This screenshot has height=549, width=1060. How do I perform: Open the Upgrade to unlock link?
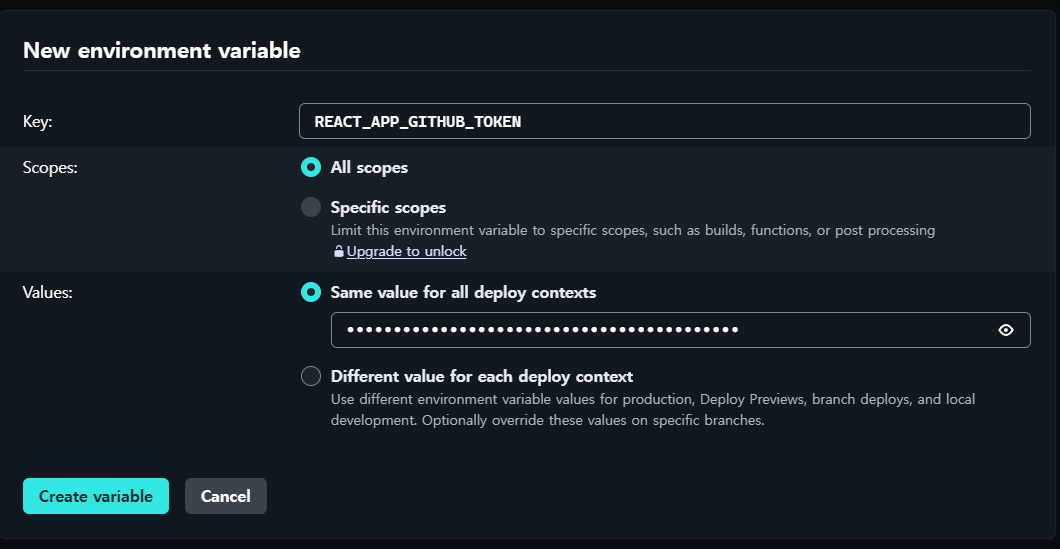point(406,252)
